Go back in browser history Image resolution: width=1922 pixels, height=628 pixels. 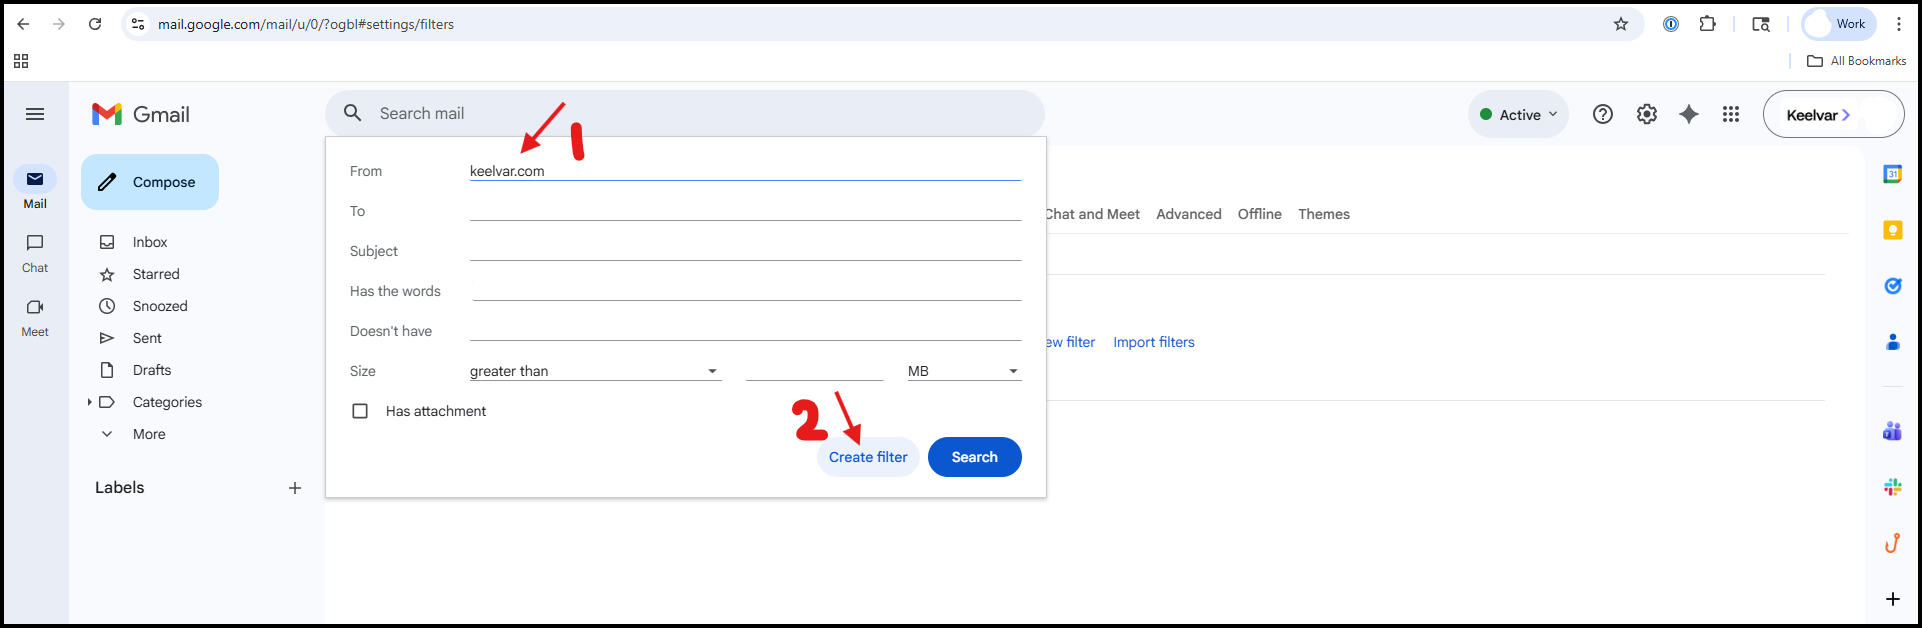click(x=23, y=24)
